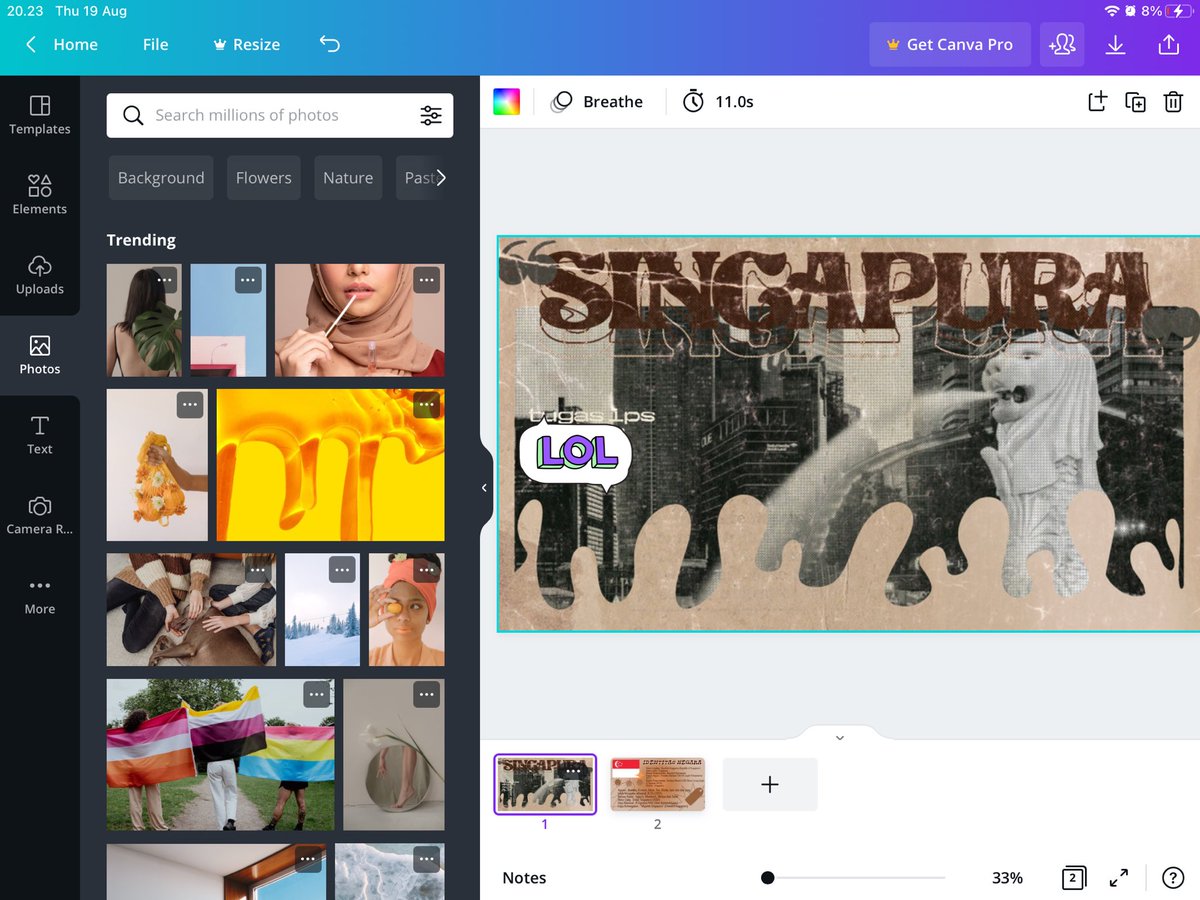Click the 33% zoom level
Screen dimensions: 1200x900
pyautogui.click(x=1007, y=878)
